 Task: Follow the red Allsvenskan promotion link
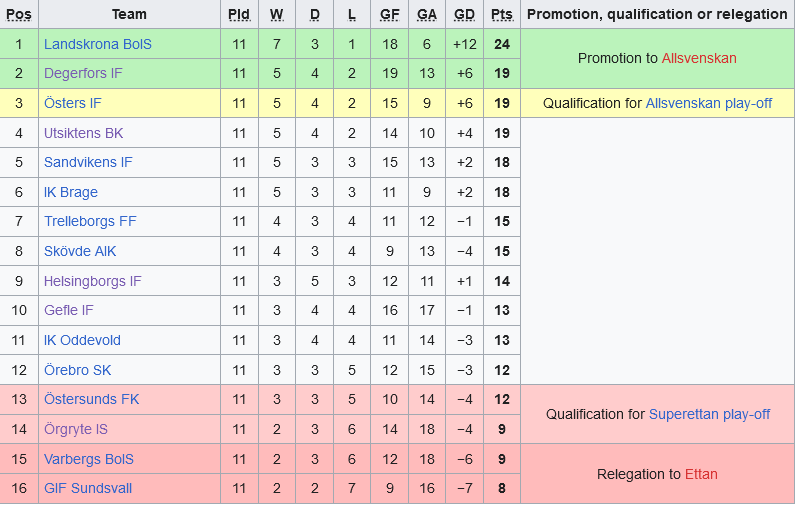[698, 58]
